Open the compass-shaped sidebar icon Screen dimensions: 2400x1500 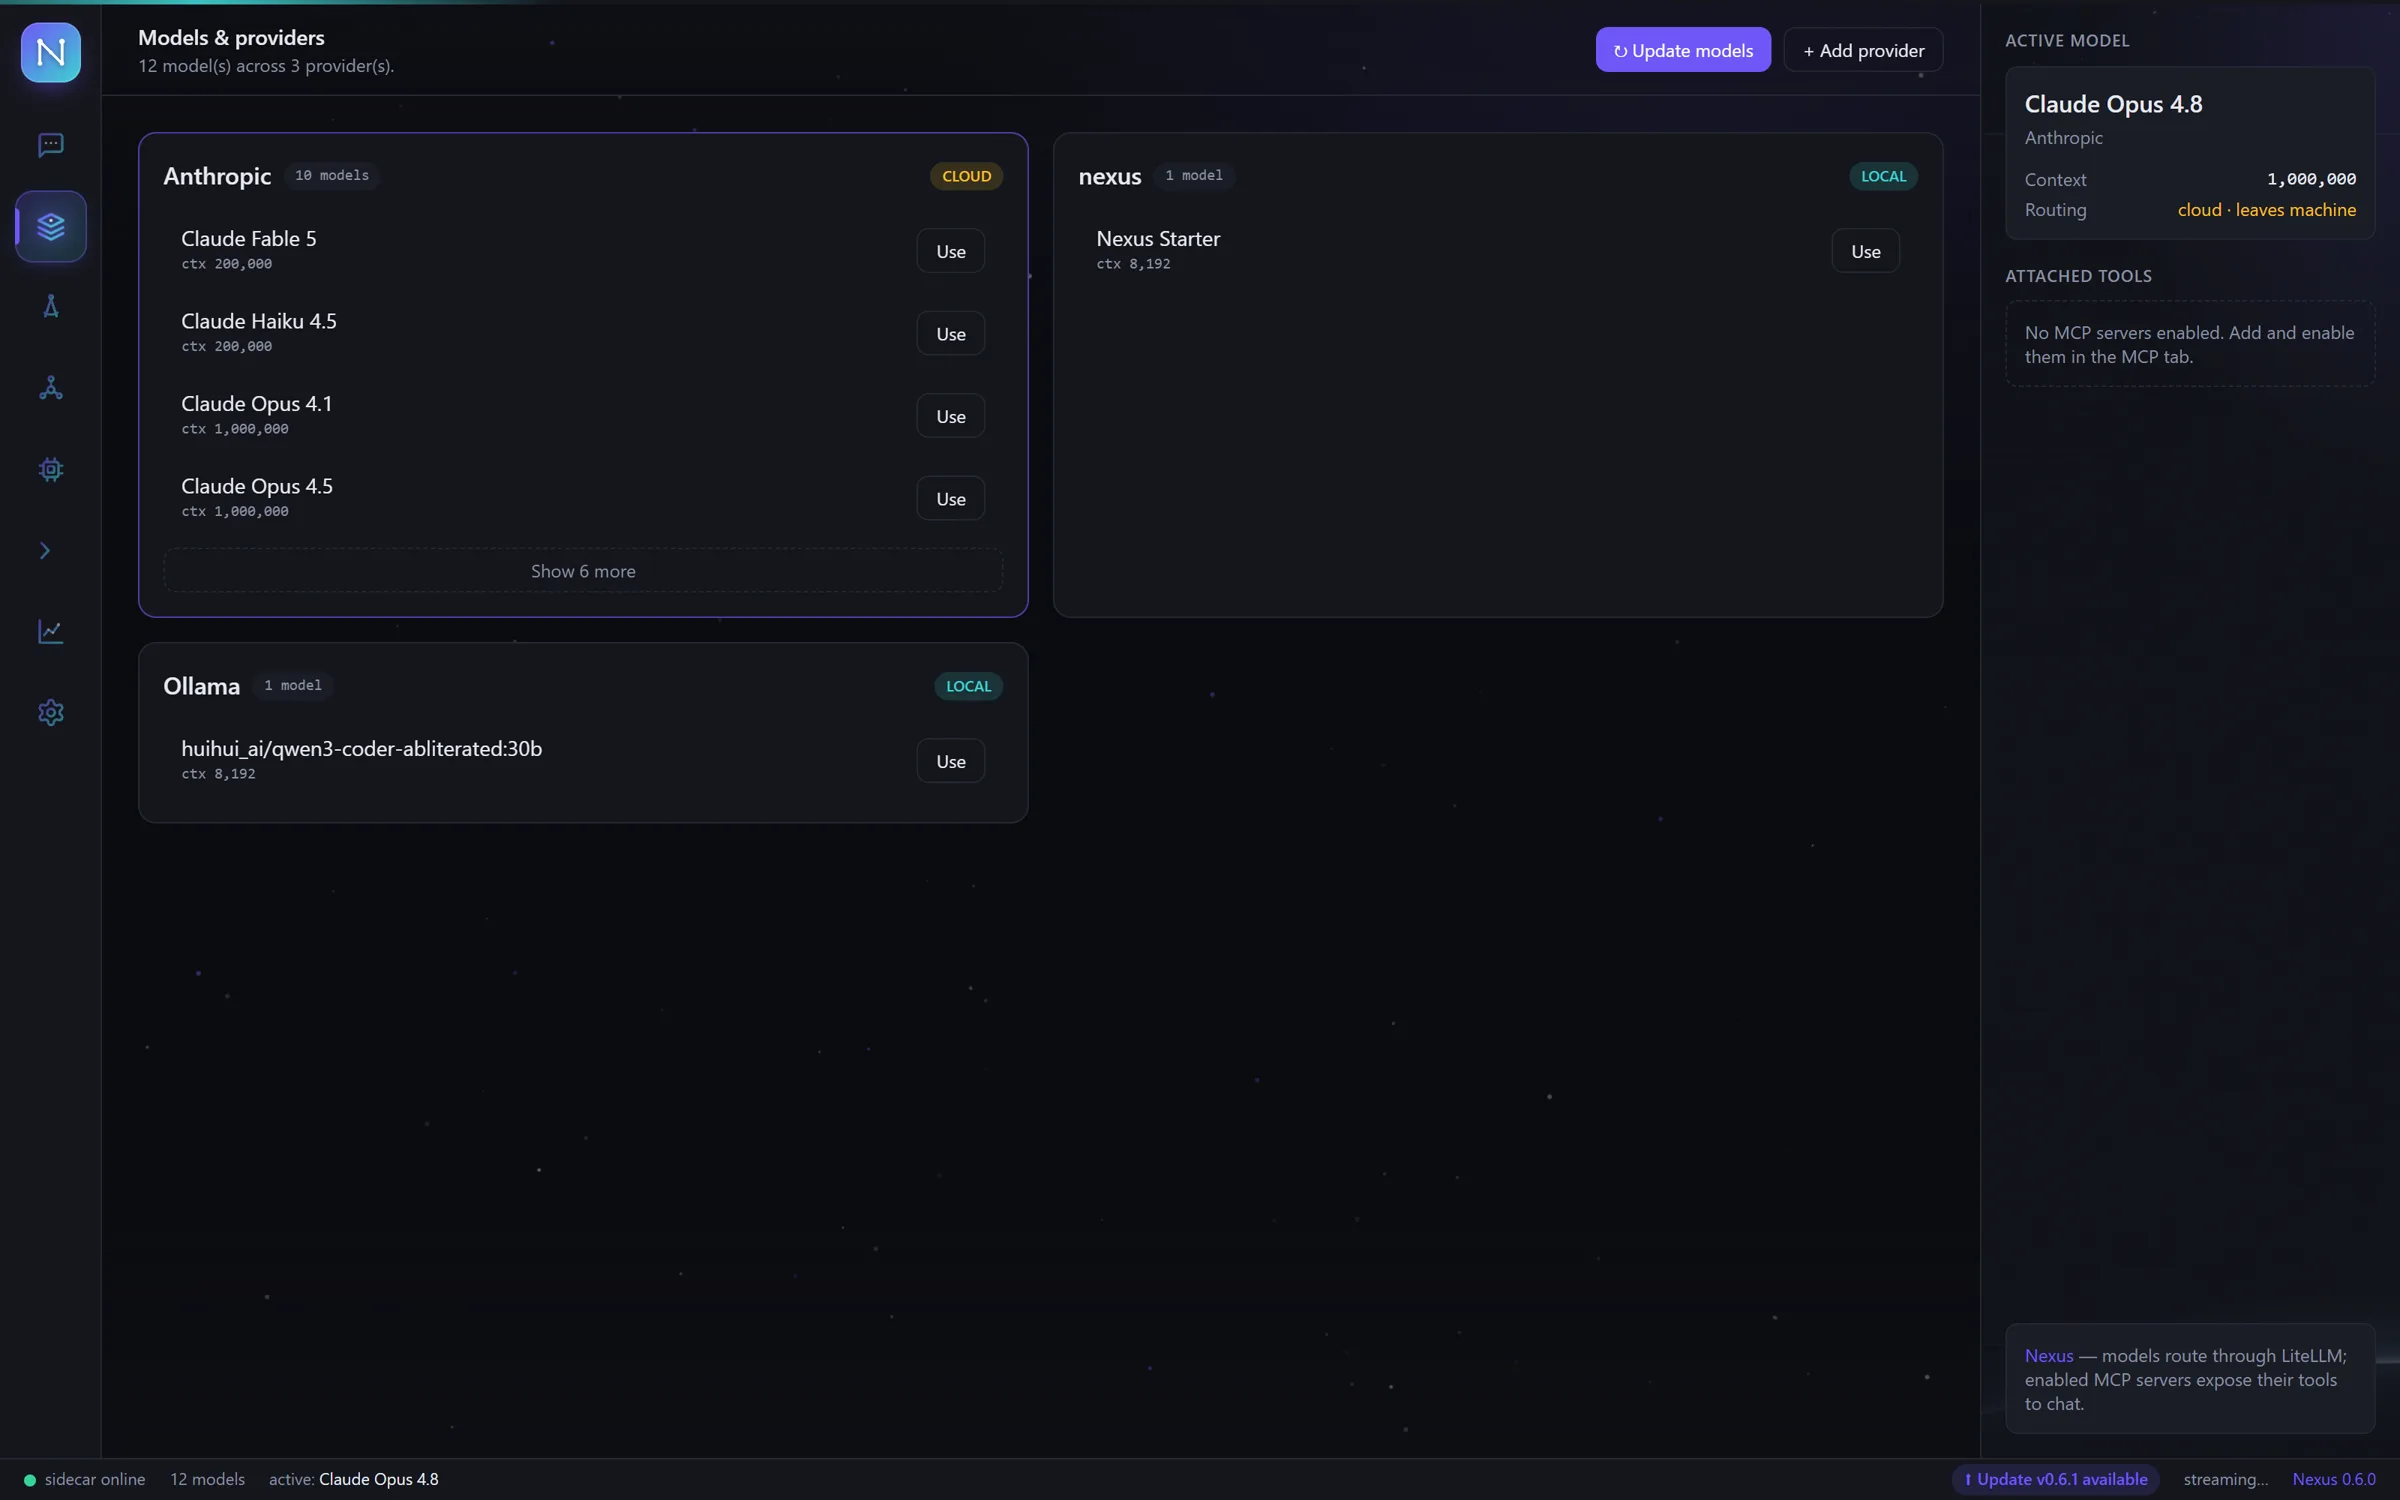[x=50, y=307]
